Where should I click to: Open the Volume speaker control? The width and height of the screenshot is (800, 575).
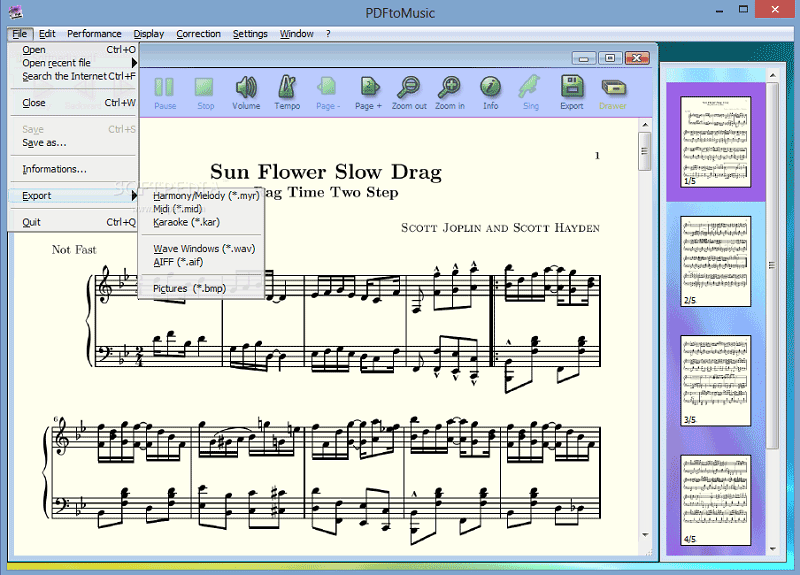point(246,92)
